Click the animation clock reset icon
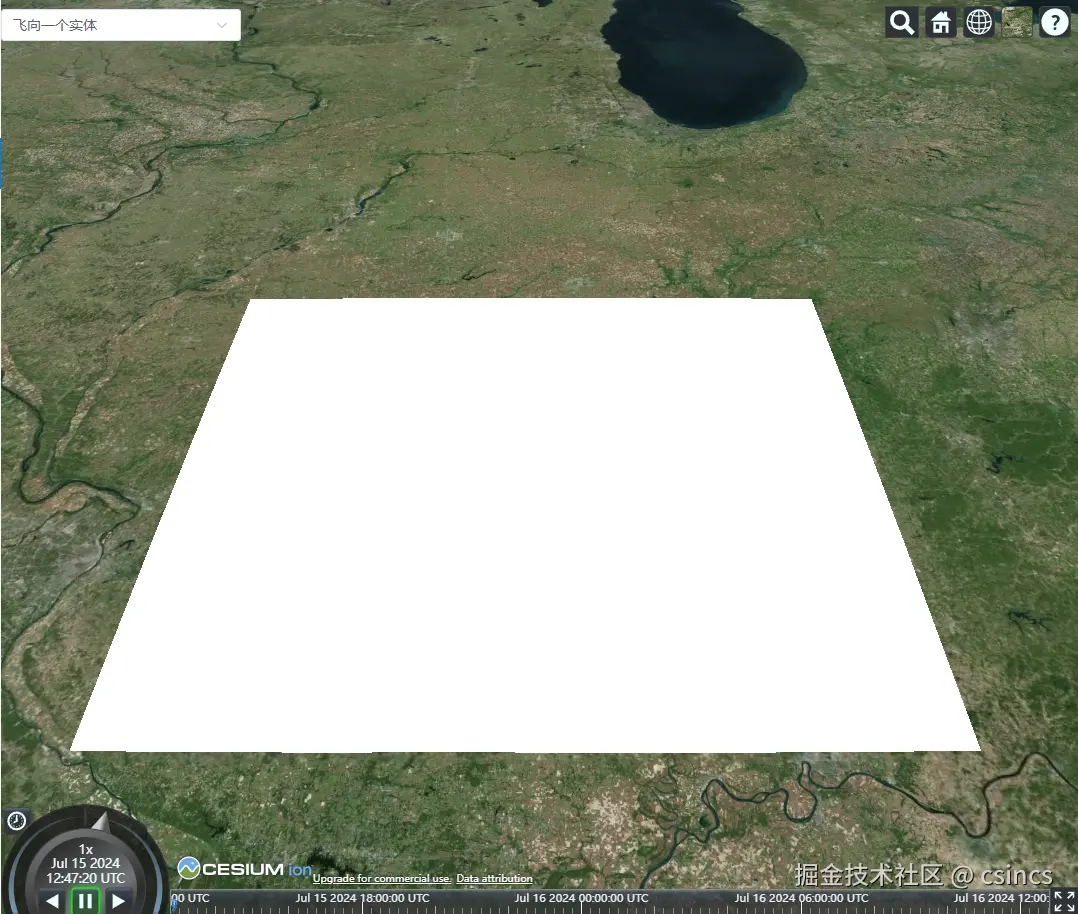Viewport: 1078px width, 914px height. coord(16,820)
